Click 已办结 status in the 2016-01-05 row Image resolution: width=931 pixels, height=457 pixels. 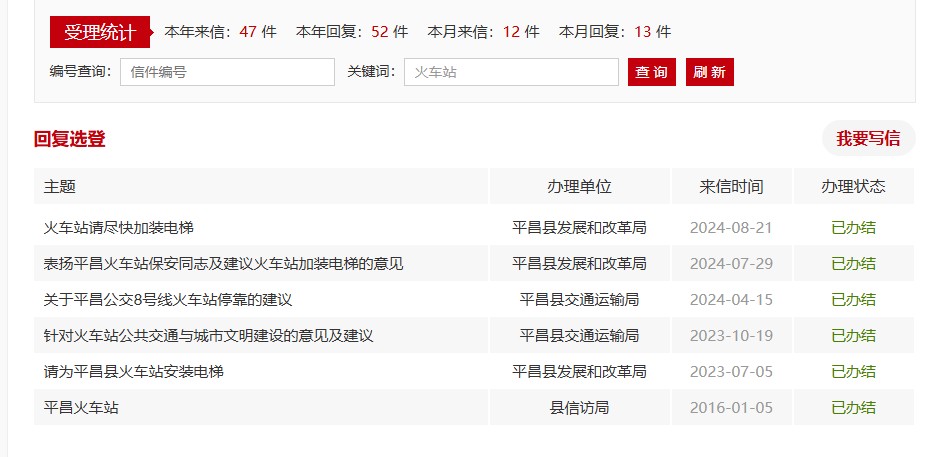853,408
